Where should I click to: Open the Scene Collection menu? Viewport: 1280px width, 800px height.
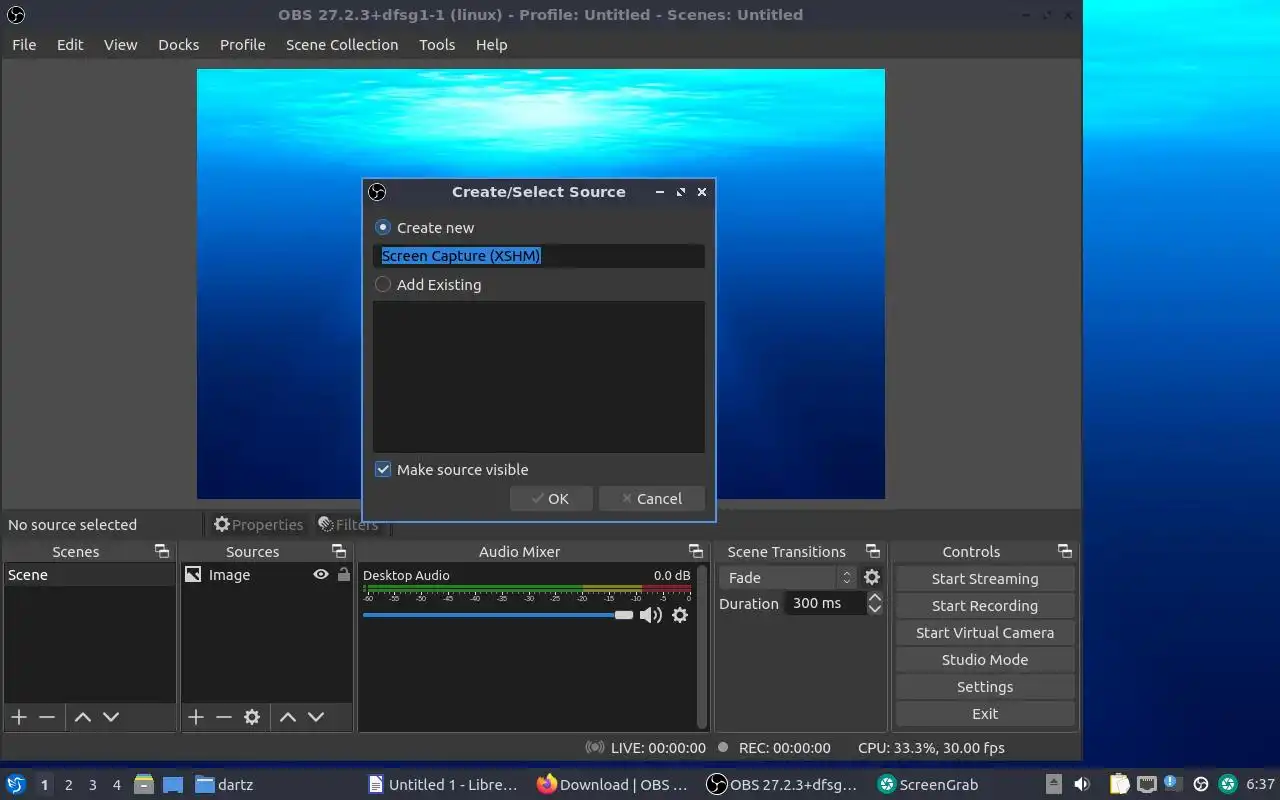tap(342, 45)
